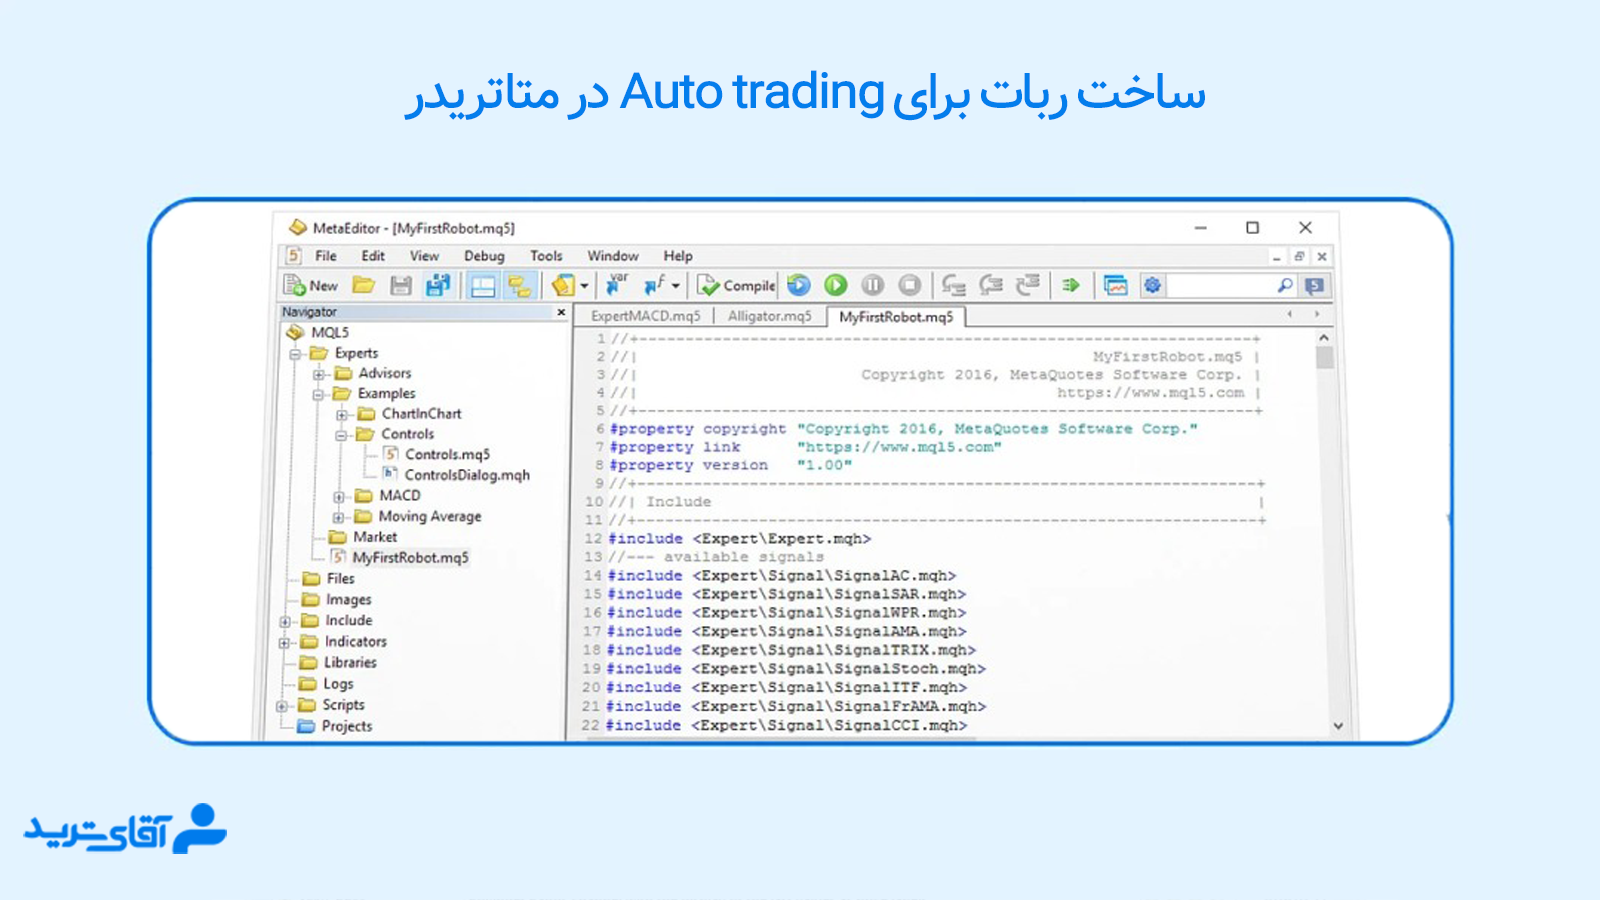Viewport: 1600px width, 900px height.
Task: Pause debugging with the pause icon
Action: click(873, 286)
